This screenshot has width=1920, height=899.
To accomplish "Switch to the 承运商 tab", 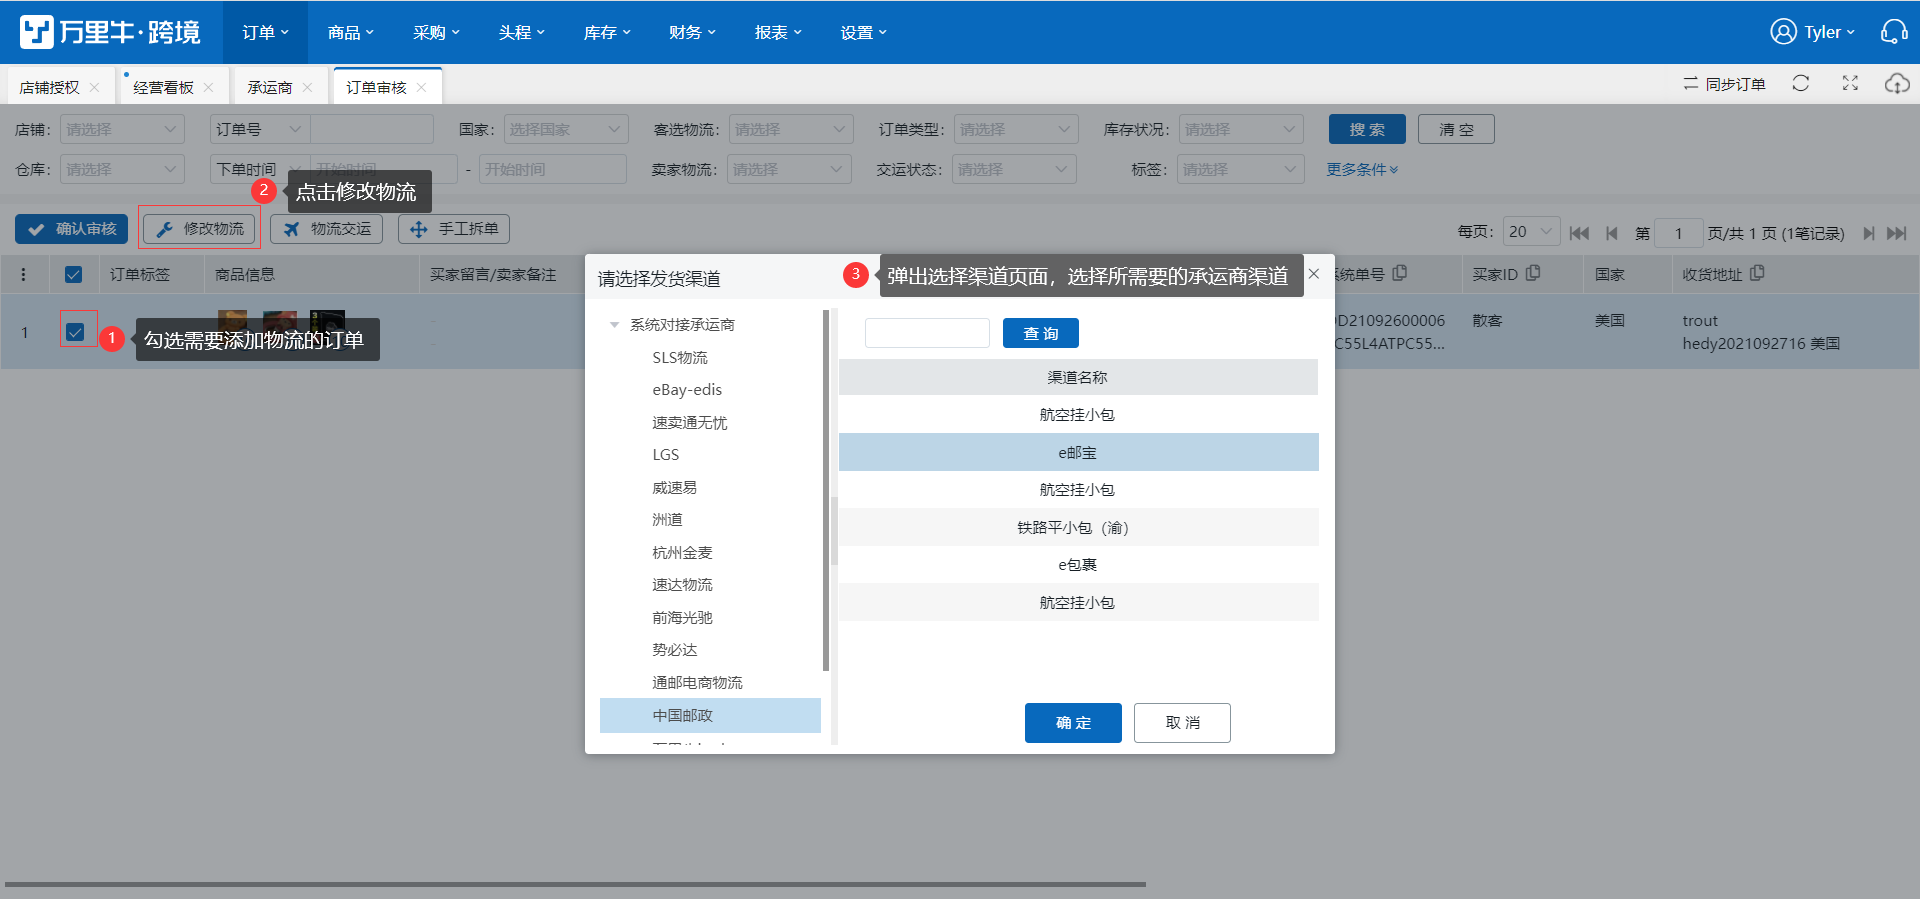I will pyautogui.click(x=270, y=87).
